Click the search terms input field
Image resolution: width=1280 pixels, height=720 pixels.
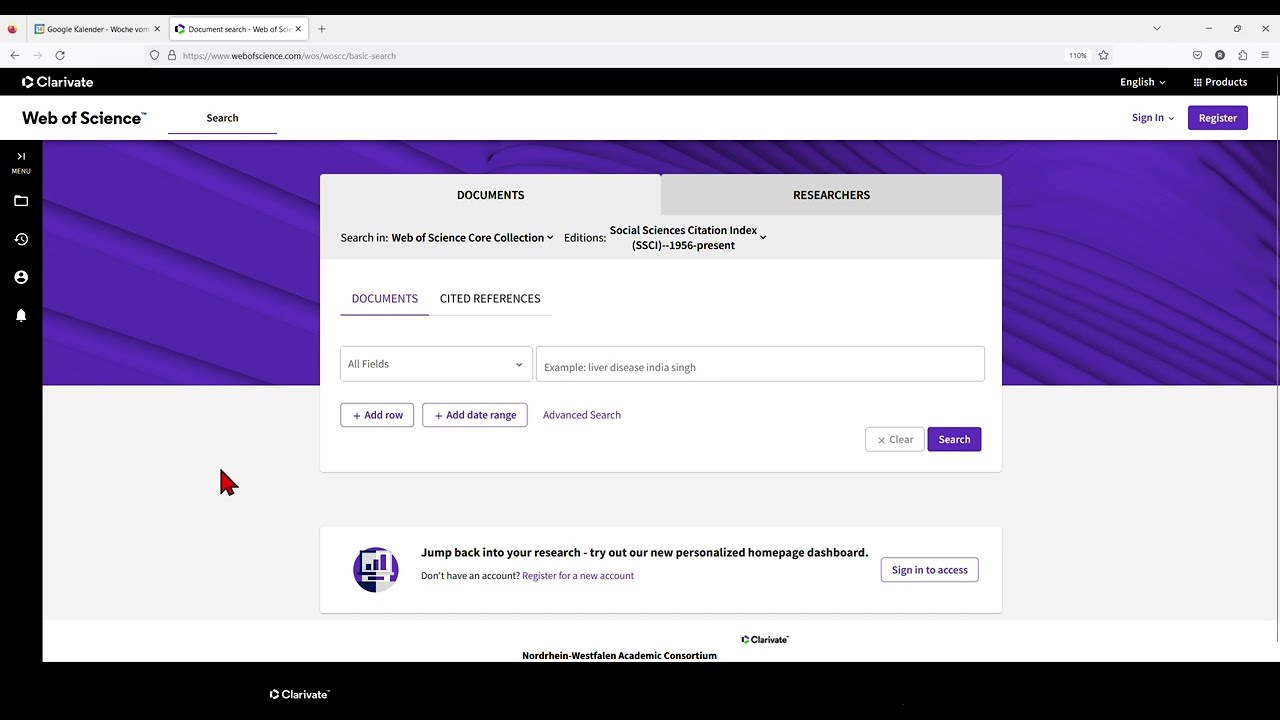[760, 364]
